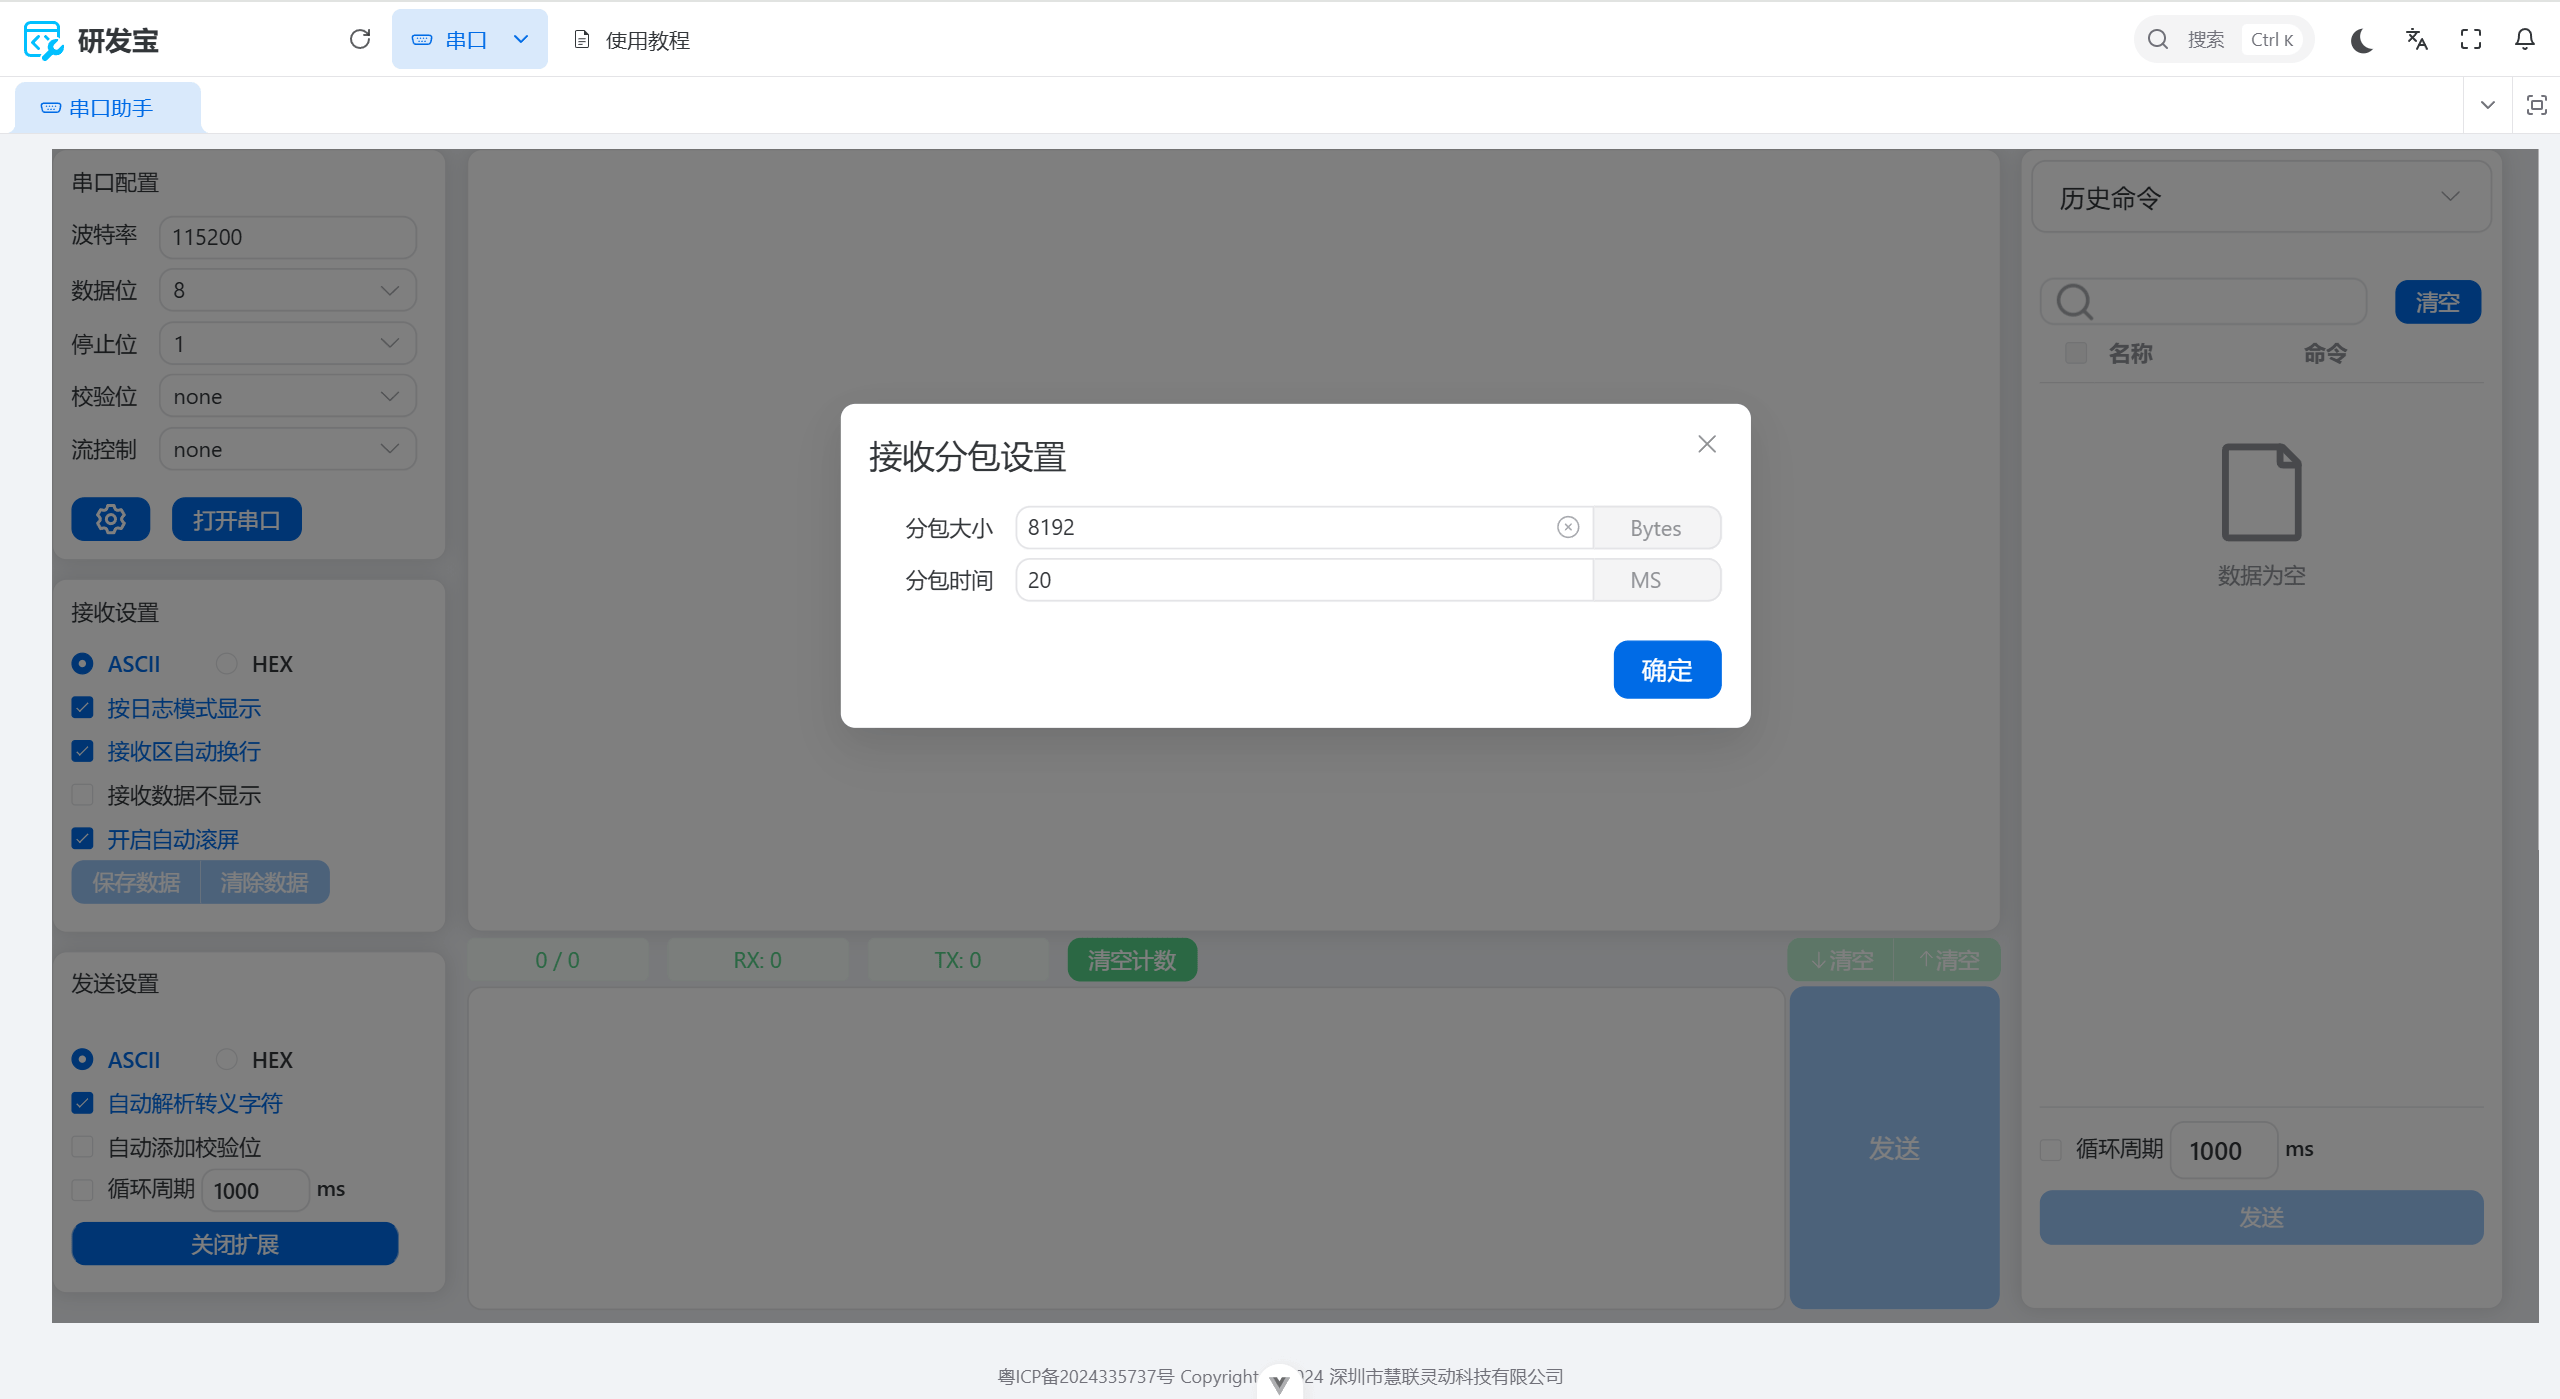Open the language translation icon
Viewport: 2560px width, 1399px height.
click(x=2416, y=40)
